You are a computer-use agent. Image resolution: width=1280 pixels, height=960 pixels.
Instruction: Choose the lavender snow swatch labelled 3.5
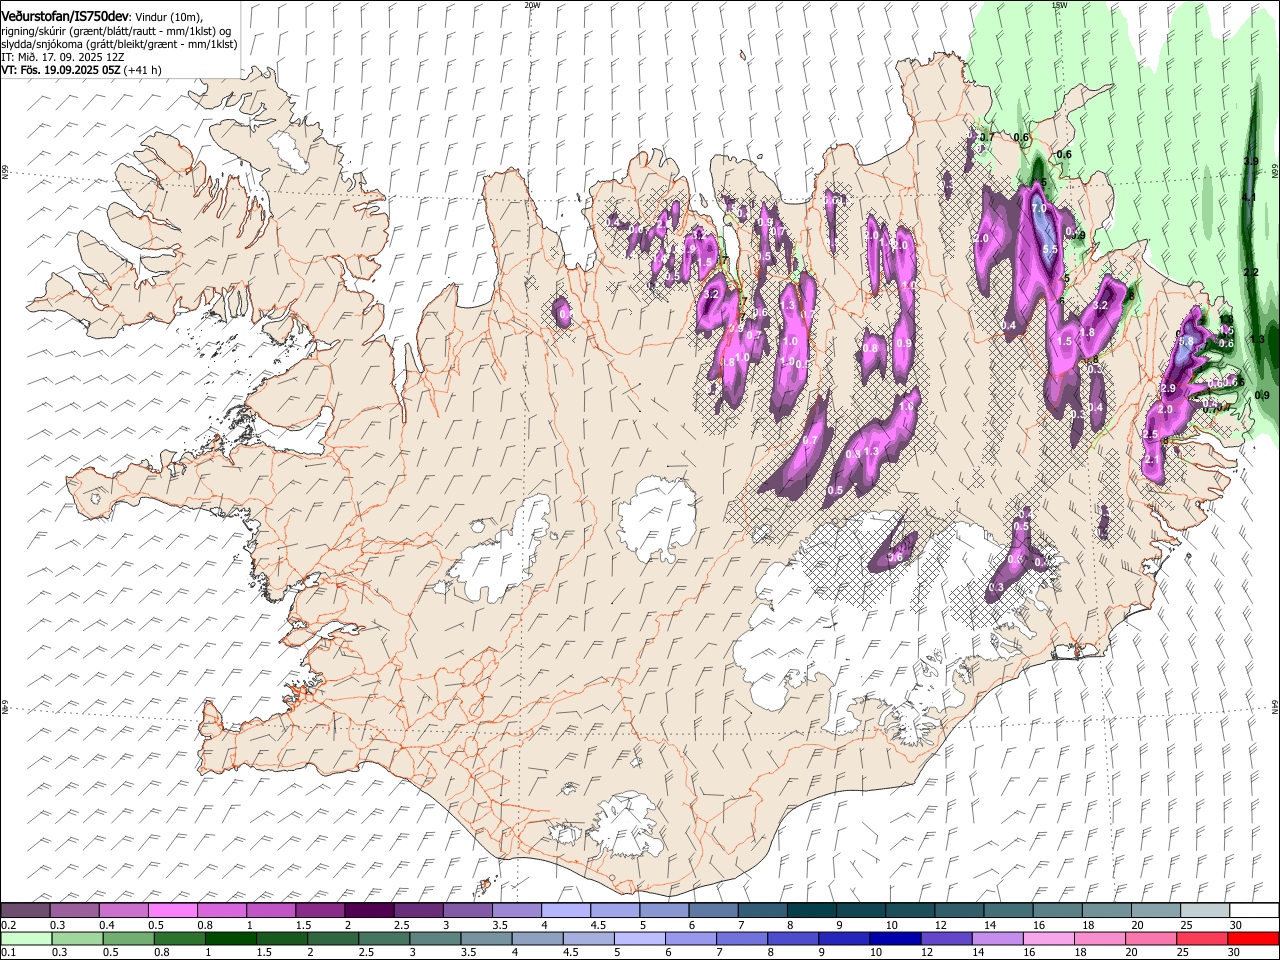click(516, 910)
